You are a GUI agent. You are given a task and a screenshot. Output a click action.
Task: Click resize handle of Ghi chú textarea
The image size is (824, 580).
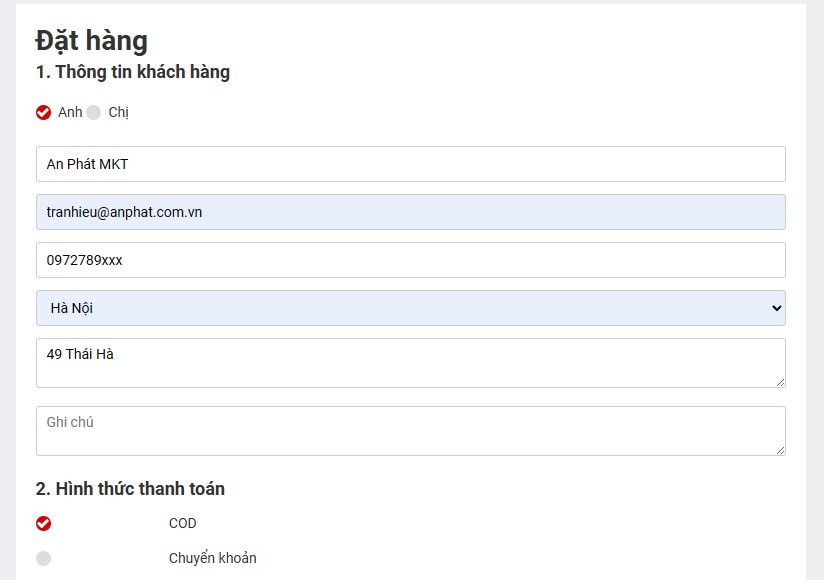click(x=780, y=450)
